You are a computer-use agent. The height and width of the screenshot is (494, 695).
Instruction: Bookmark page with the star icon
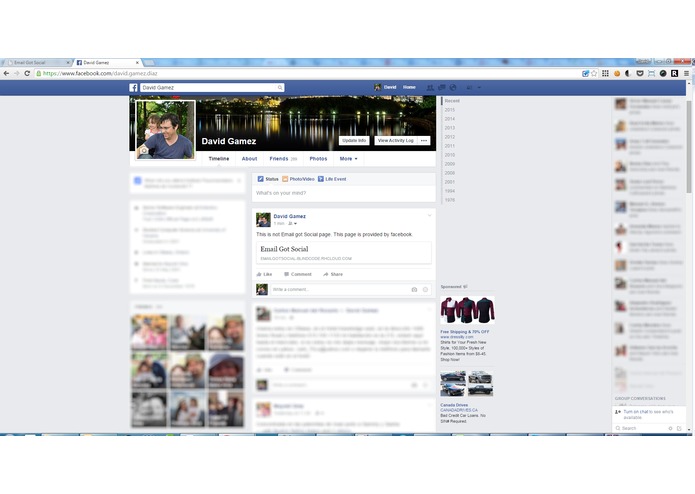point(594,74)
